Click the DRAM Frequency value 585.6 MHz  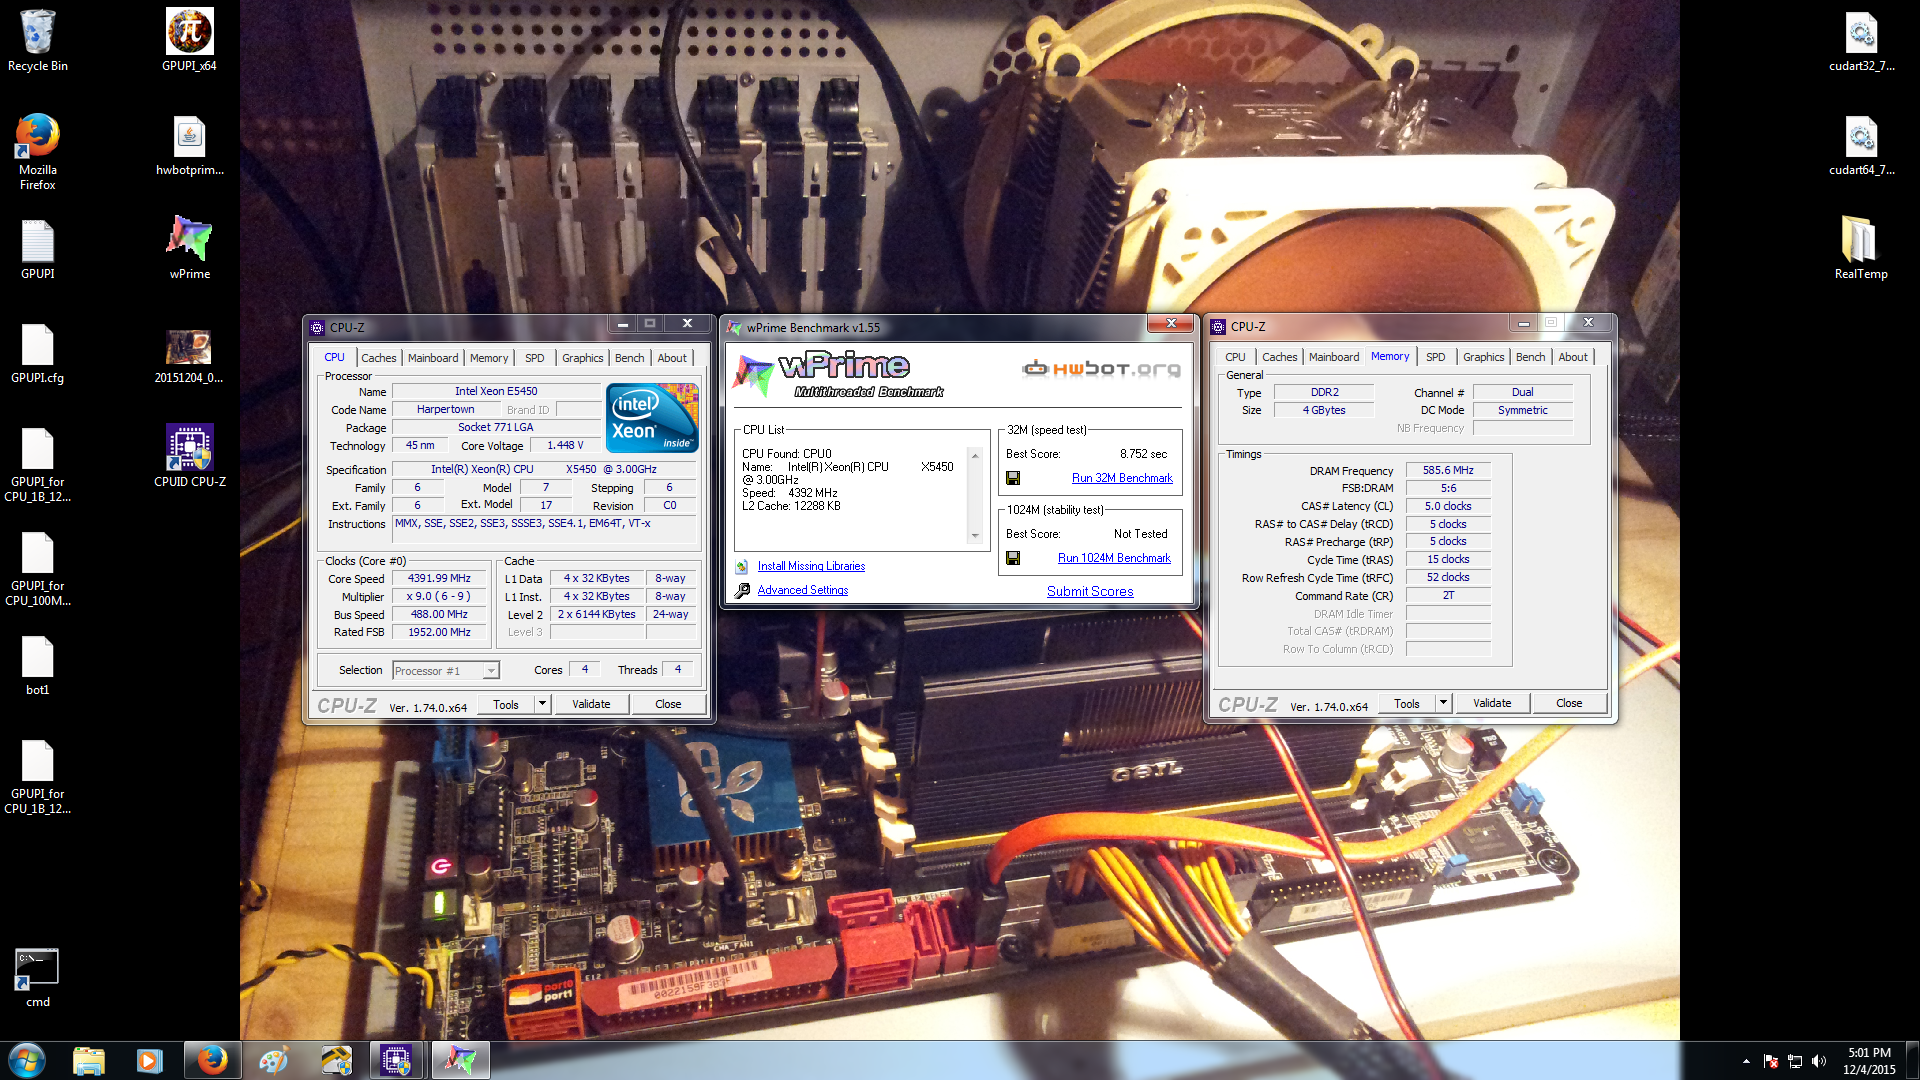pyautogui.click(x=1448, y=470)
